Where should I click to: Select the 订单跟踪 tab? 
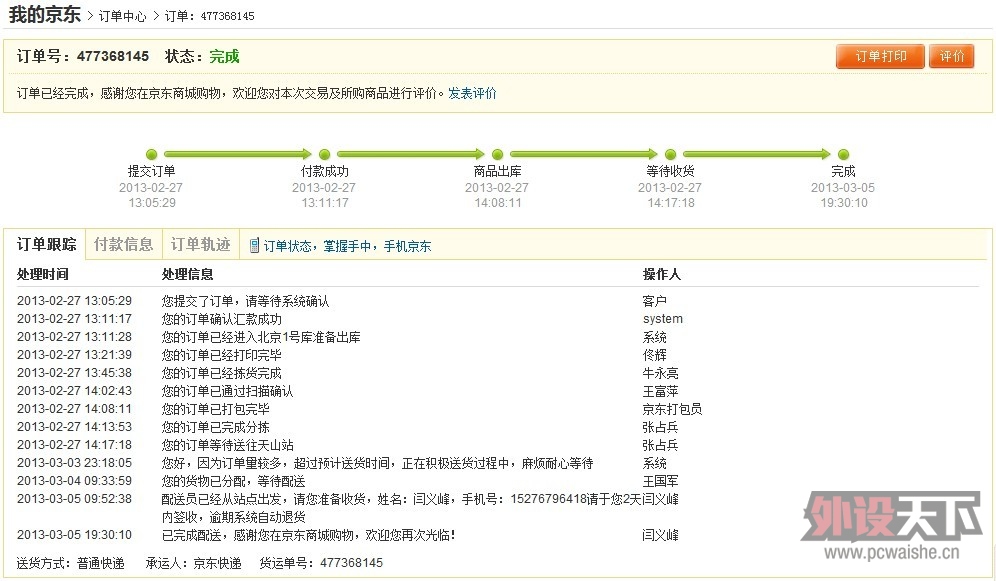coord(46,244)
